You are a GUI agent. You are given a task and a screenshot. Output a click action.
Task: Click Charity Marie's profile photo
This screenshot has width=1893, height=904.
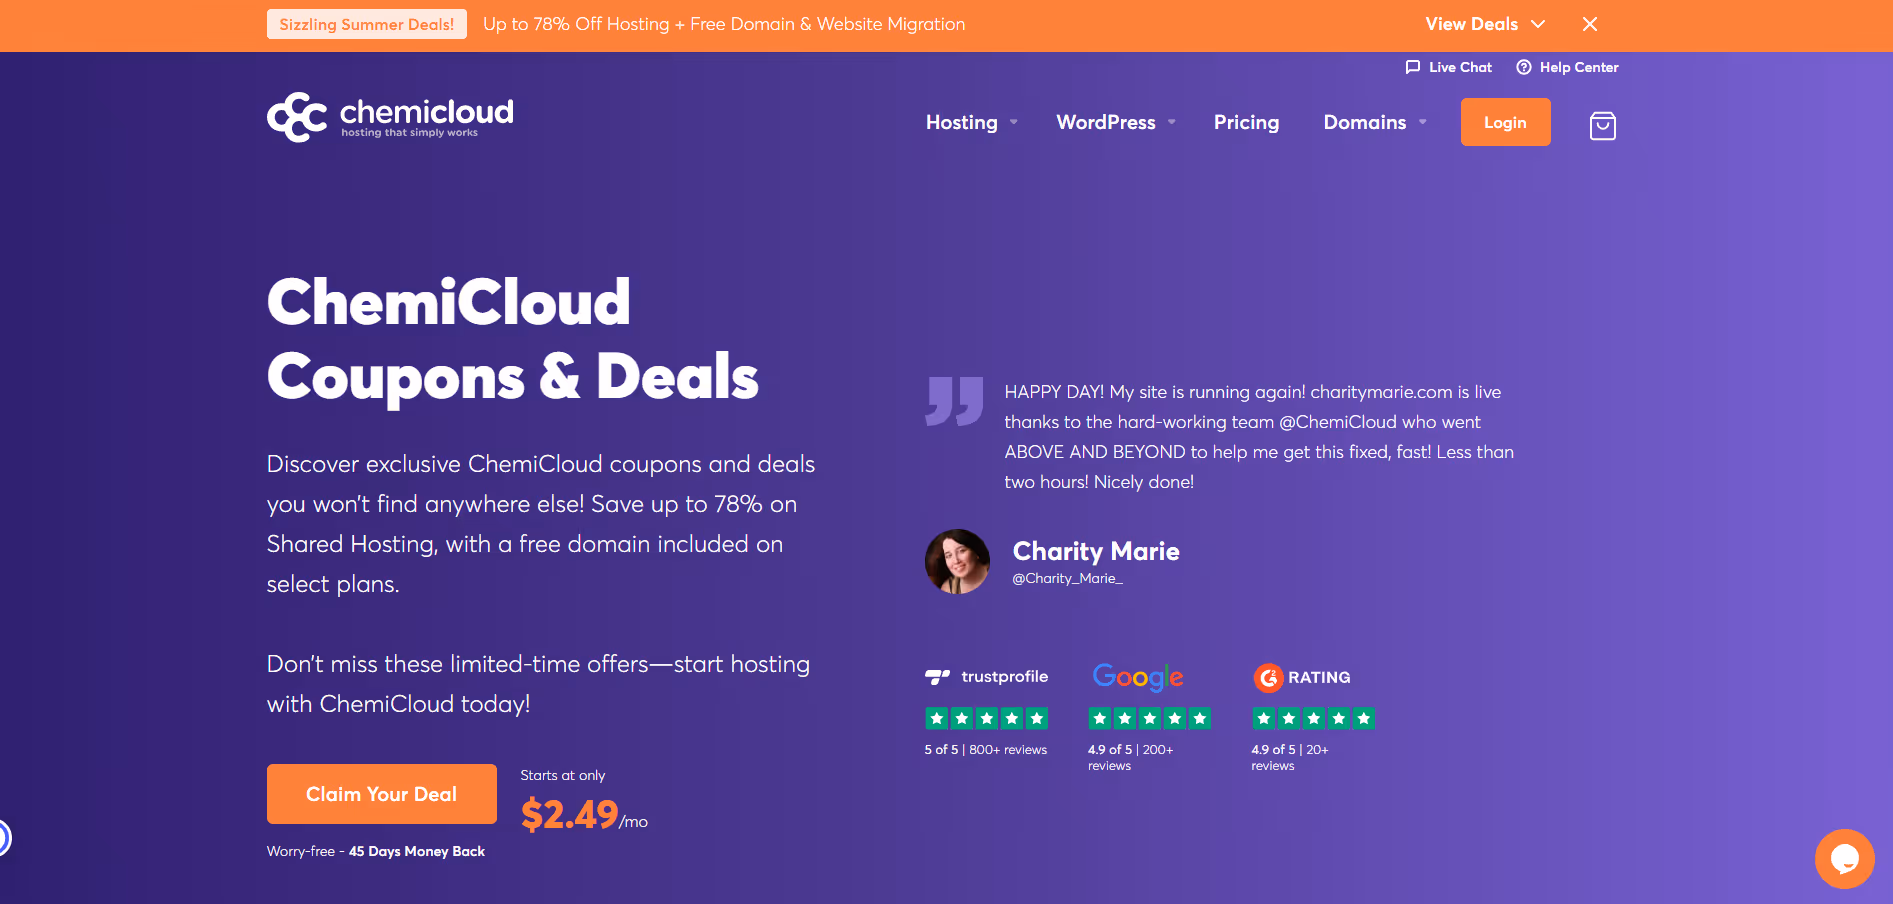click(x=956, y=561)
